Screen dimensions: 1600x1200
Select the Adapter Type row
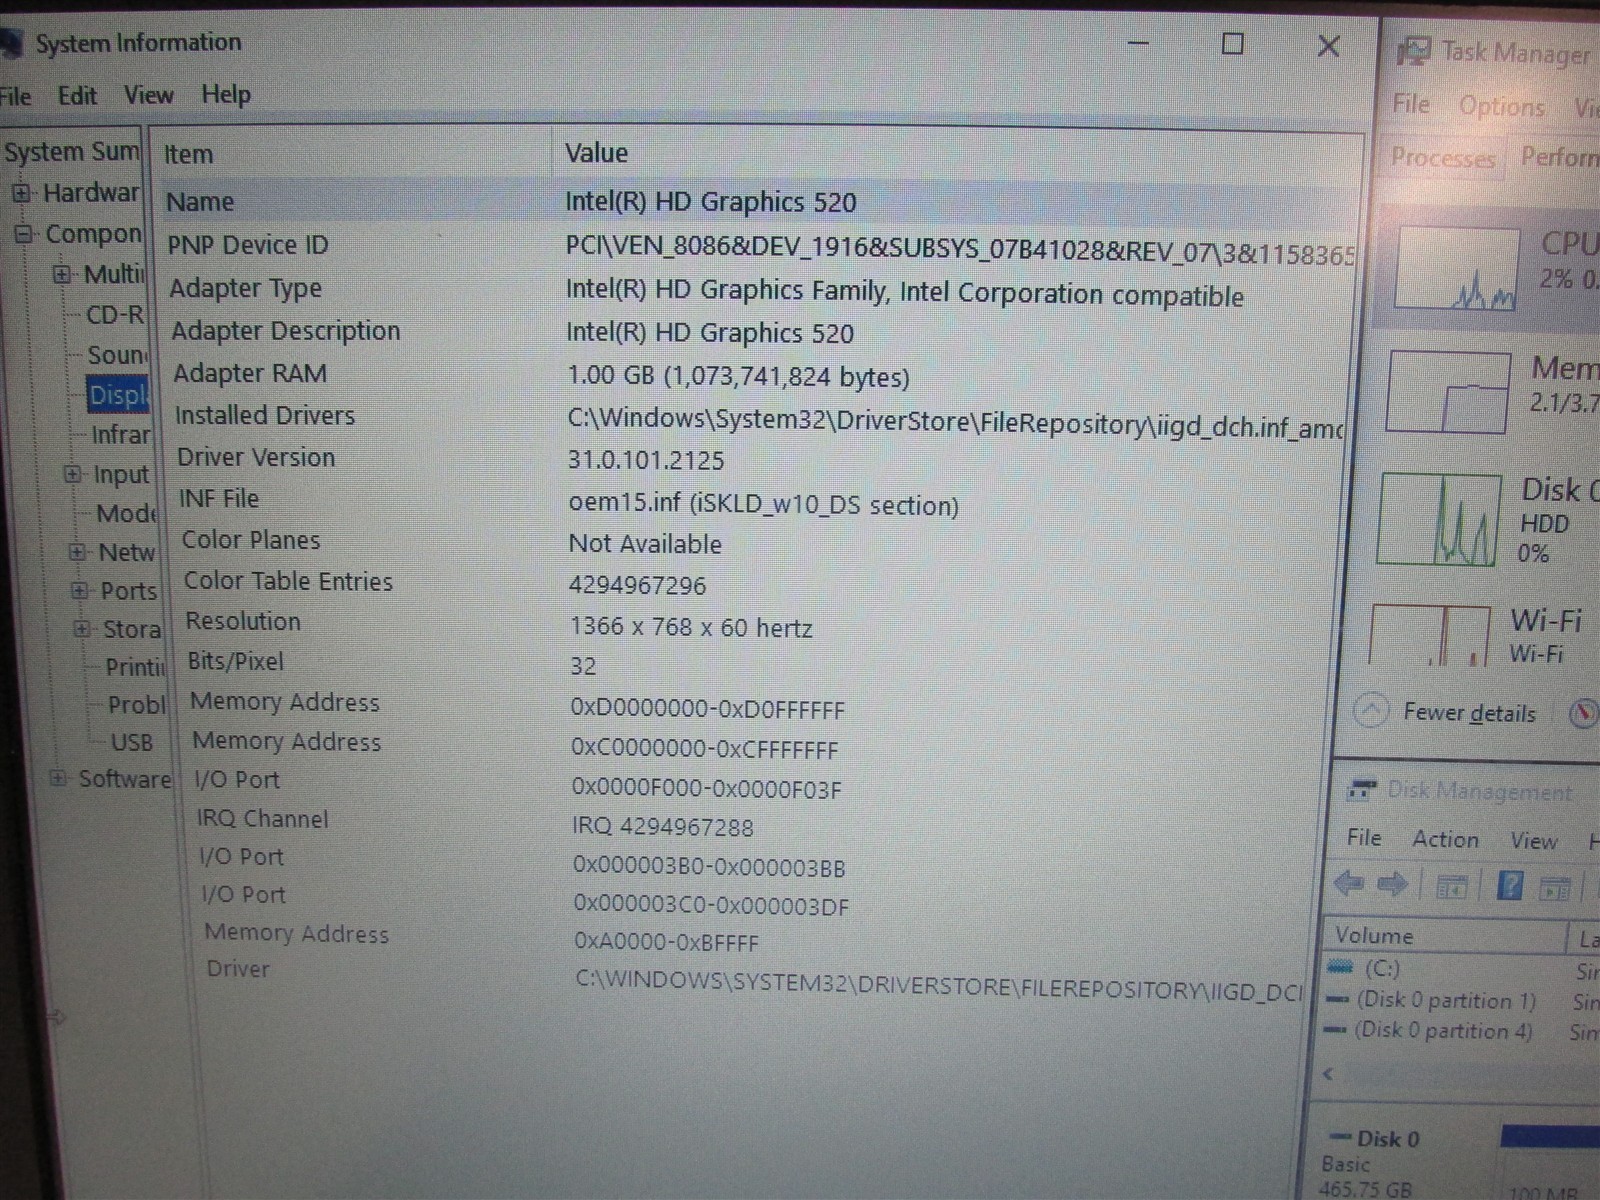point(760,291)
